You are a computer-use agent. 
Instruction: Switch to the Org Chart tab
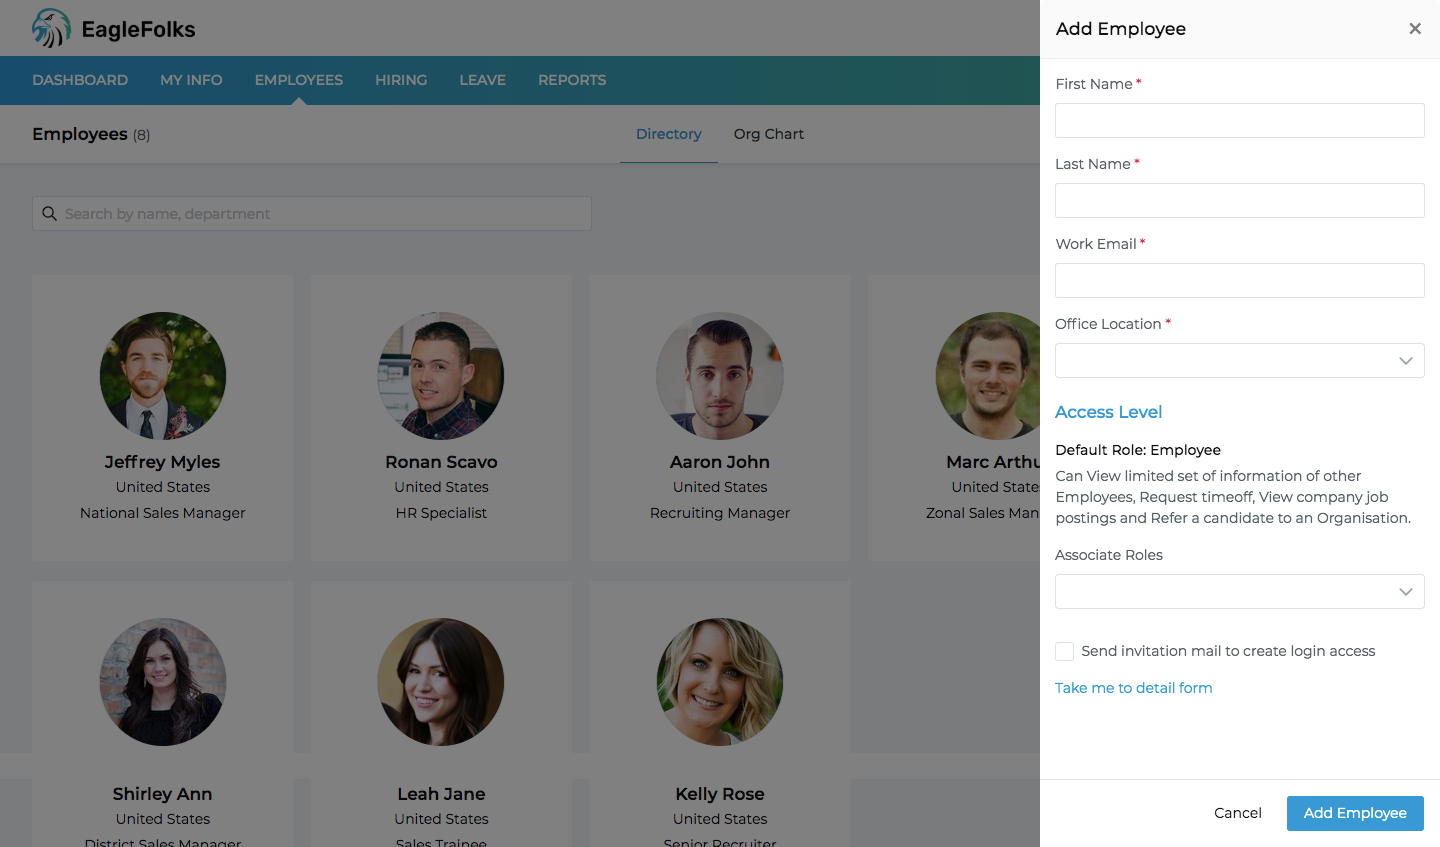pos(769,134)
